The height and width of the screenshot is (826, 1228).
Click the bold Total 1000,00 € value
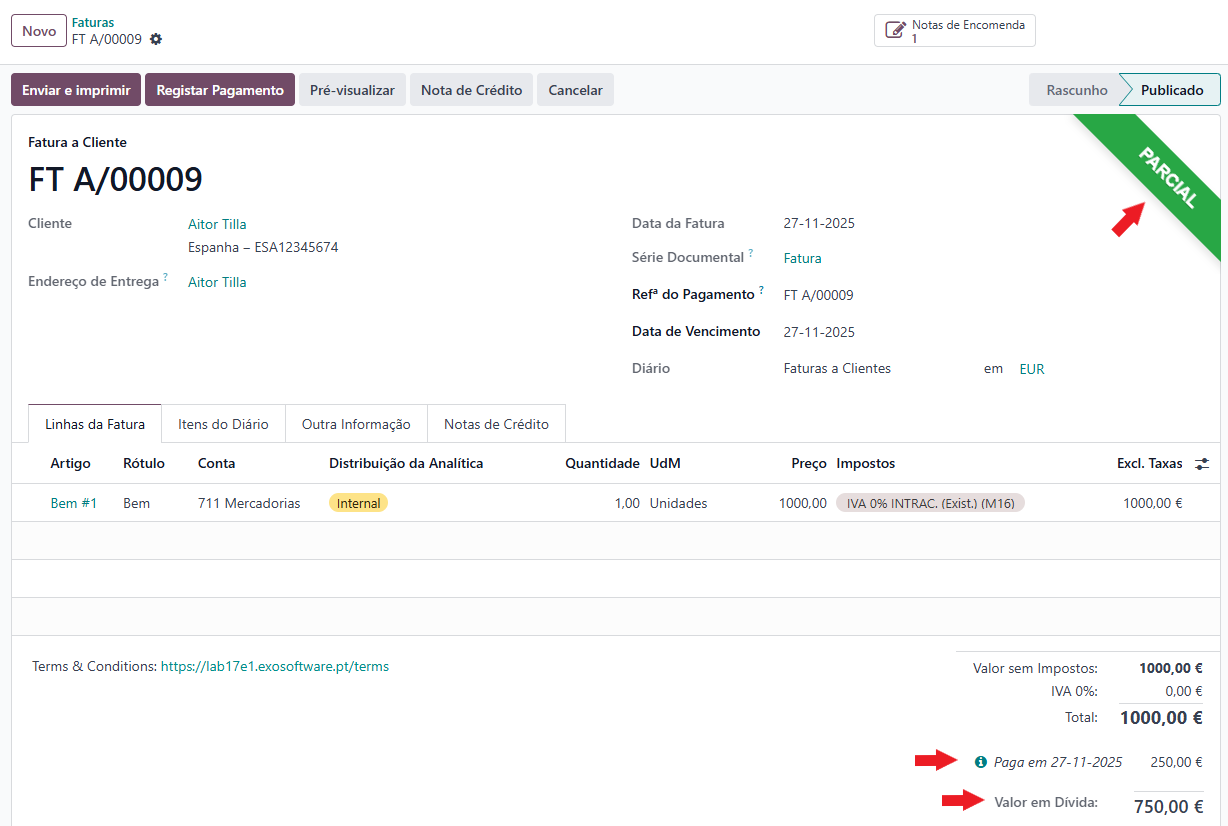(x=1161, y=717)
